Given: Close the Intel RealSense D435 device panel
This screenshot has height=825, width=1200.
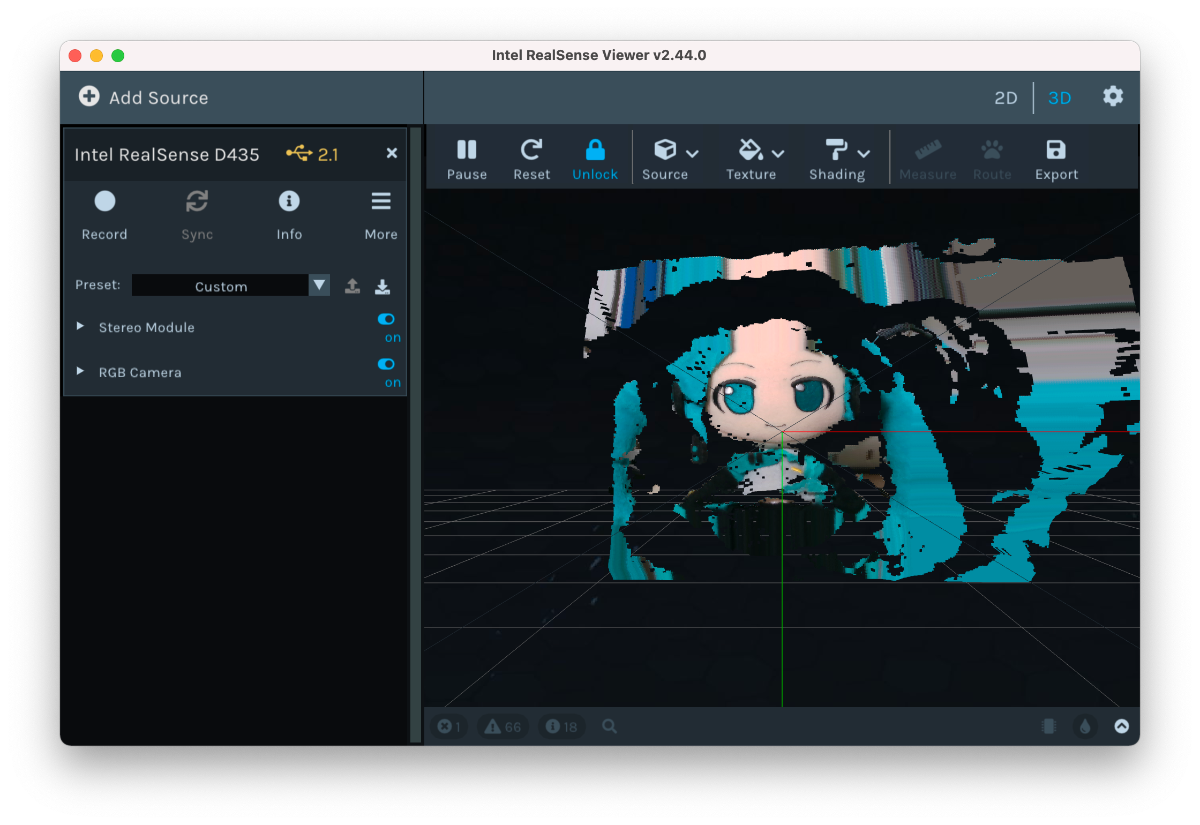Looking at the screenshot, I should (392, 153).
